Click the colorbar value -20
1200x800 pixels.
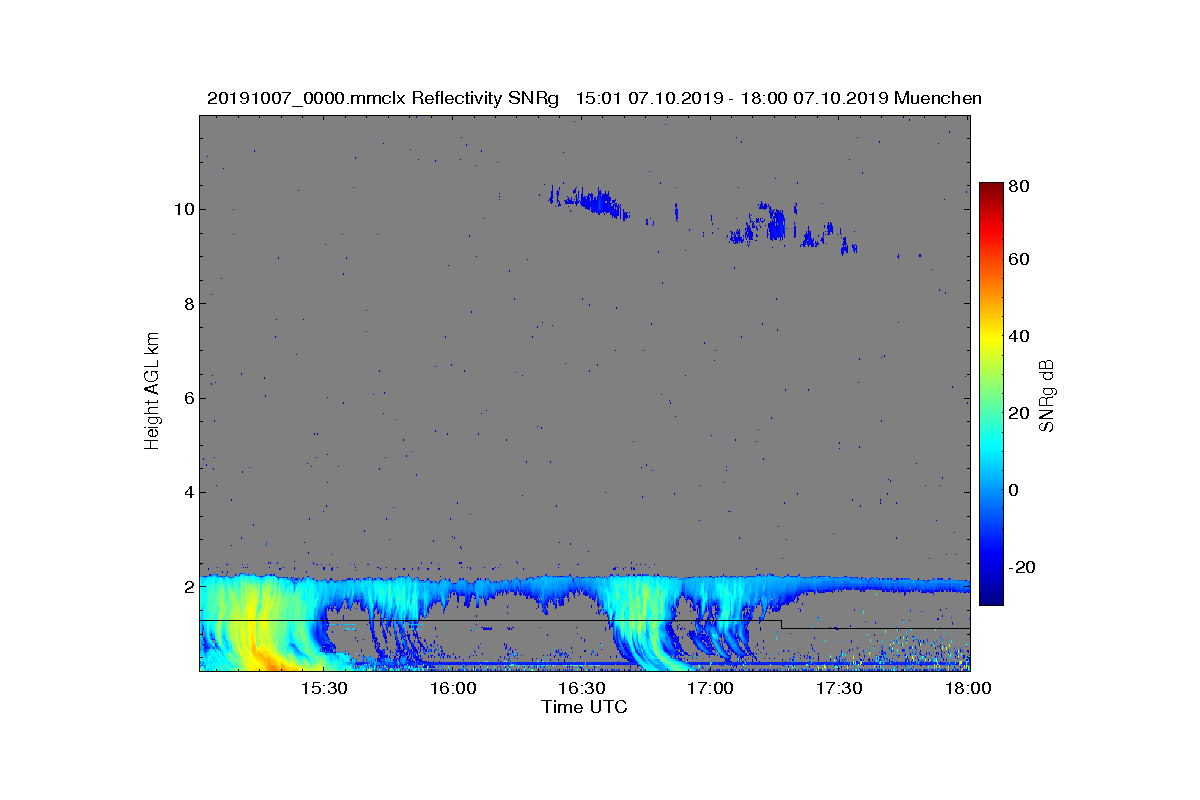point(1020,567)
